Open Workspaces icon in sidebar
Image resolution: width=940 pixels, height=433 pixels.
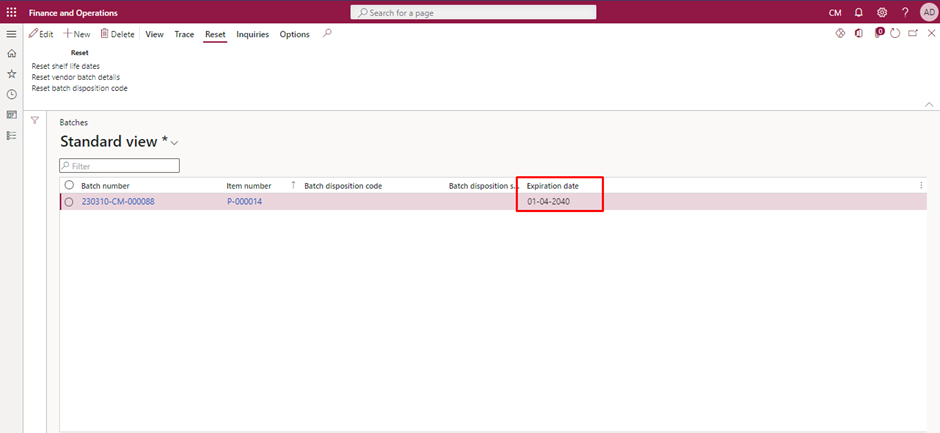[11, 115]
